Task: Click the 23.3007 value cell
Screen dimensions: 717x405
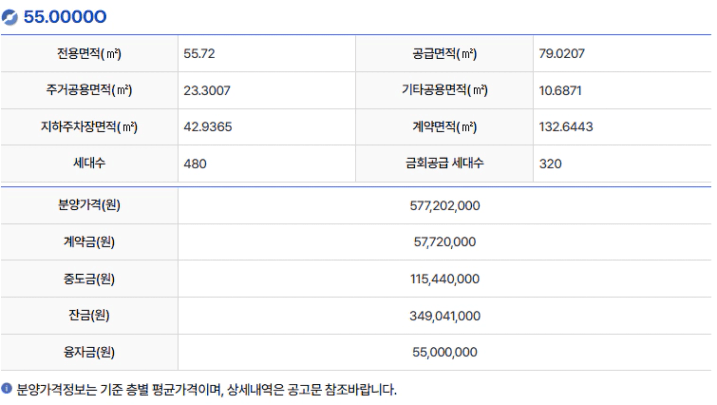Action: click(207, 90)
